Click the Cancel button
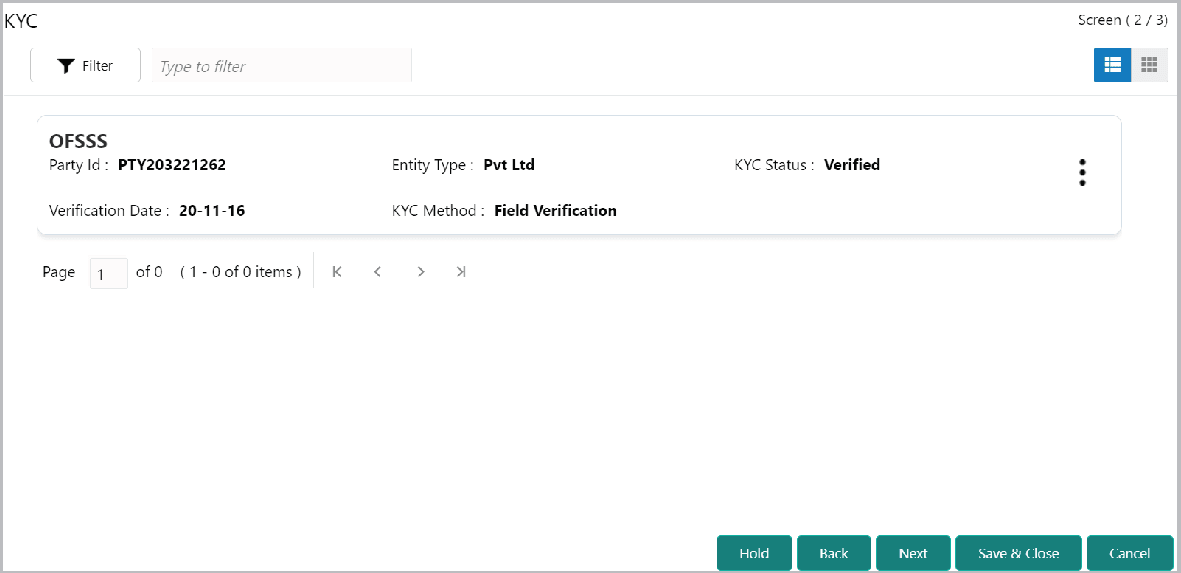The height and width of the screenshot is (573, 1181). [1130, 553]
